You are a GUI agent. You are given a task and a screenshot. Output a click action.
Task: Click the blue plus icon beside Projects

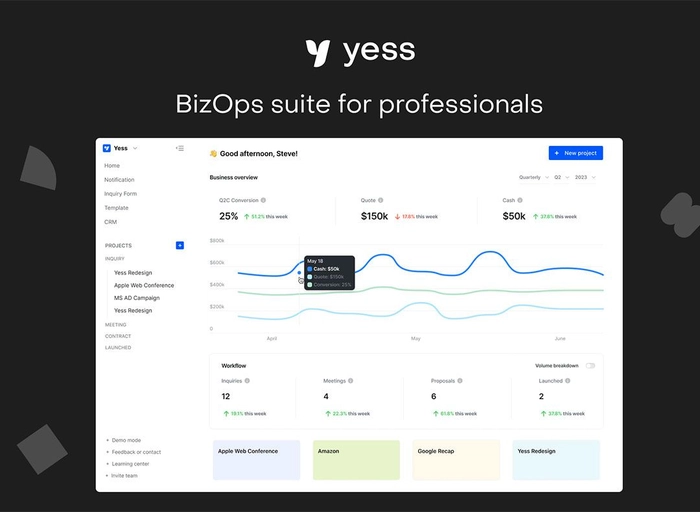pos(180,245)
